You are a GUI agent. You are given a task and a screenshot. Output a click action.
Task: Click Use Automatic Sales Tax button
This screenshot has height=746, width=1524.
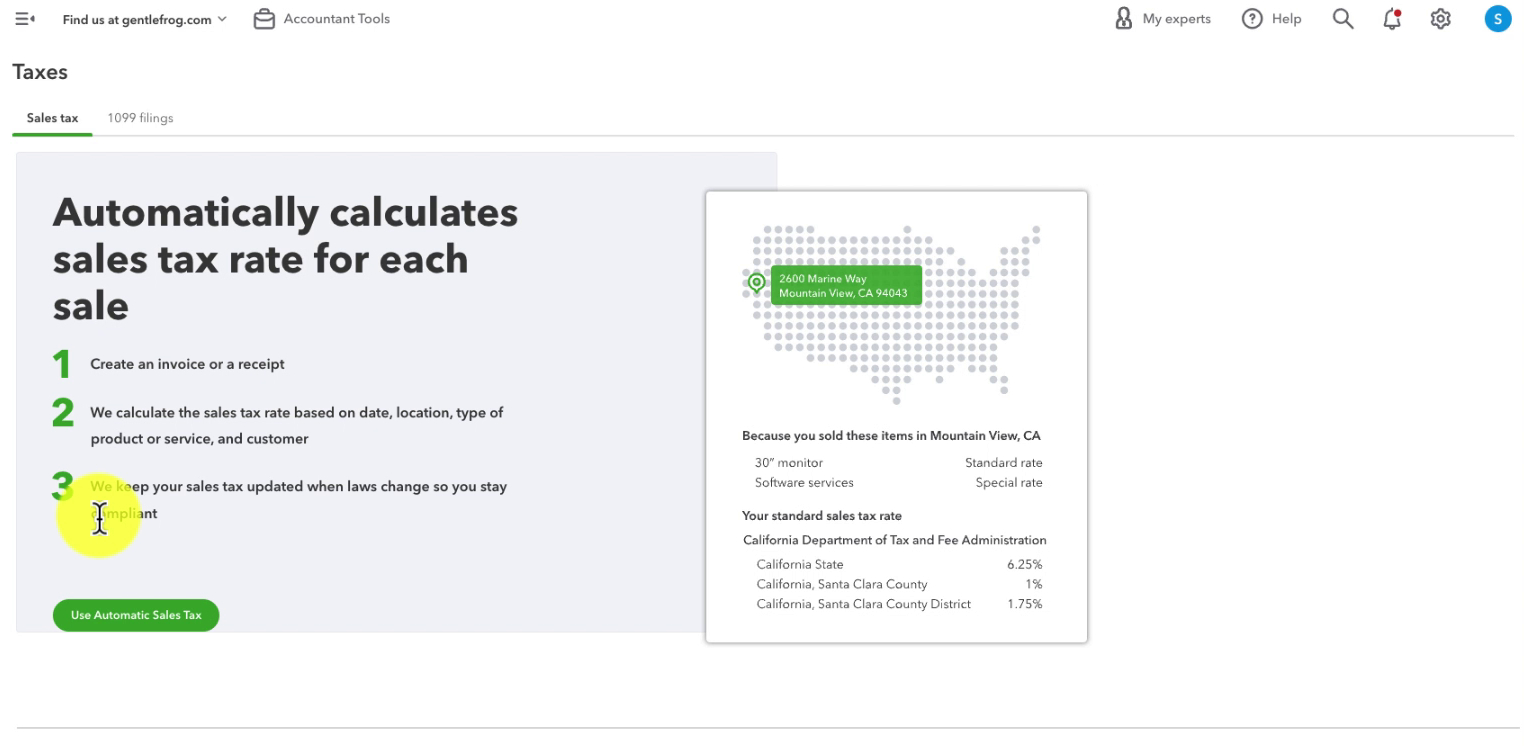pos(136,615)
